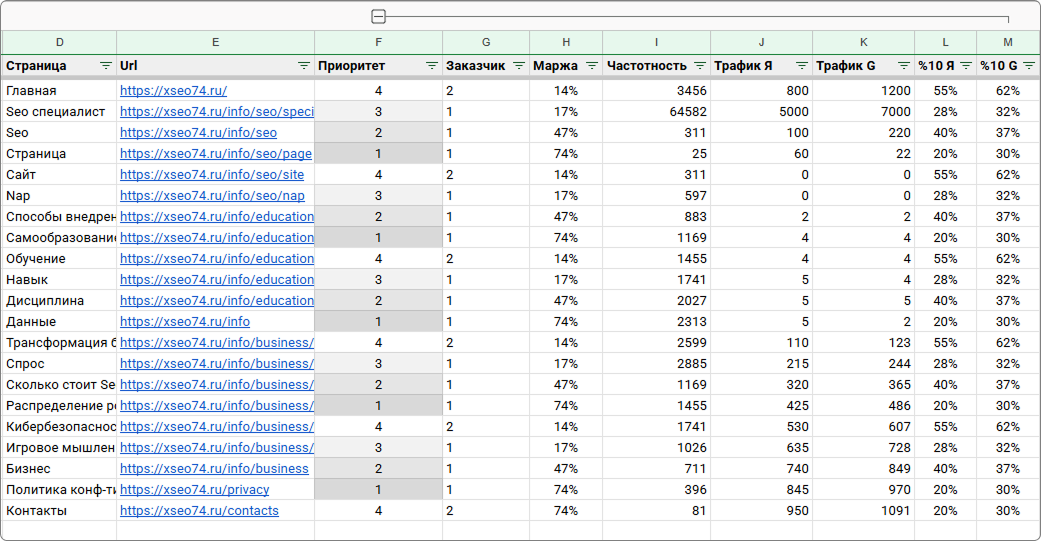This screenshot has width=1042, height=541.
Task: Select Трафик Я cell 5000
Action: 762,112
